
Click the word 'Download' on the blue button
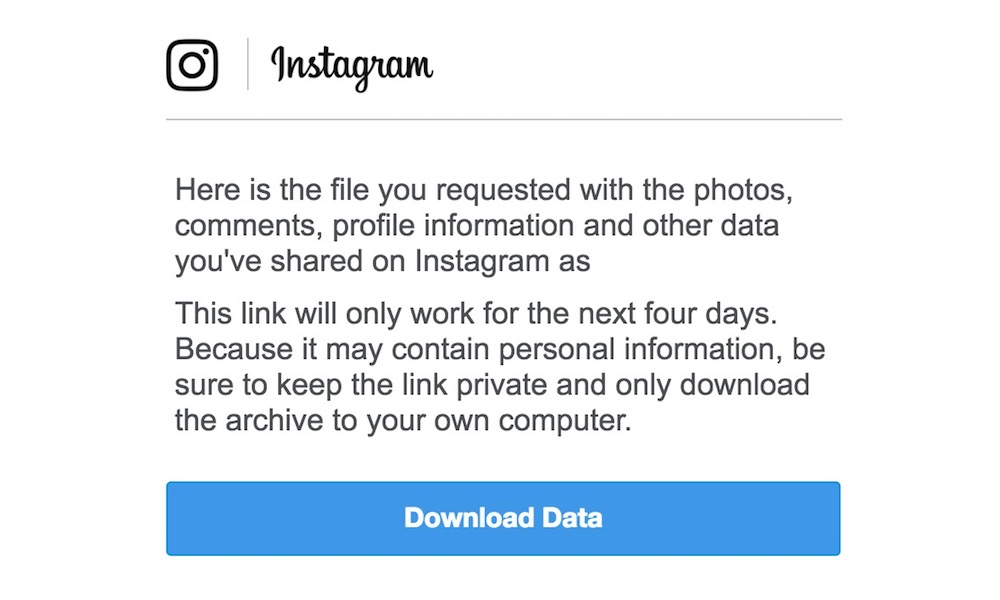click(469, 518)
